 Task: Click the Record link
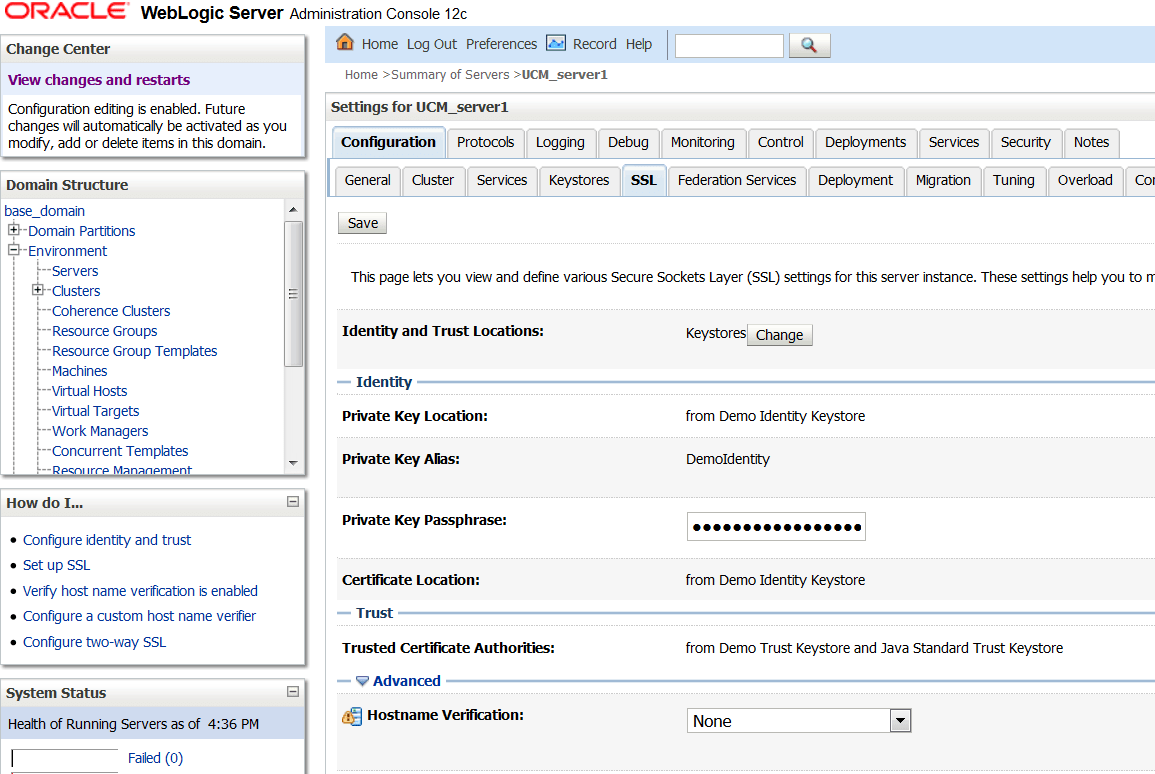(x=594, y=44)
